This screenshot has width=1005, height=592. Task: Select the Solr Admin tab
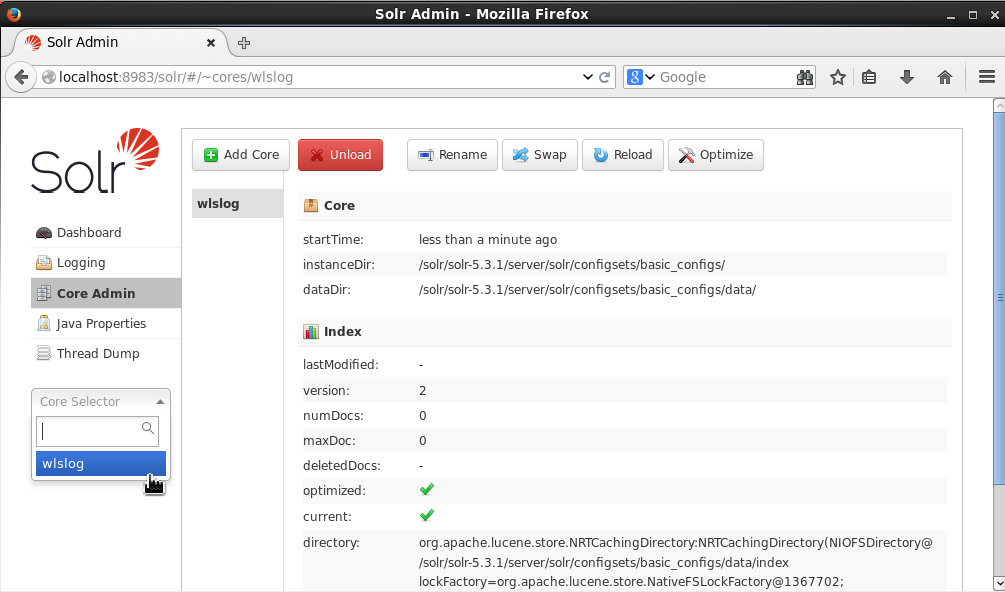click(120, 43)
